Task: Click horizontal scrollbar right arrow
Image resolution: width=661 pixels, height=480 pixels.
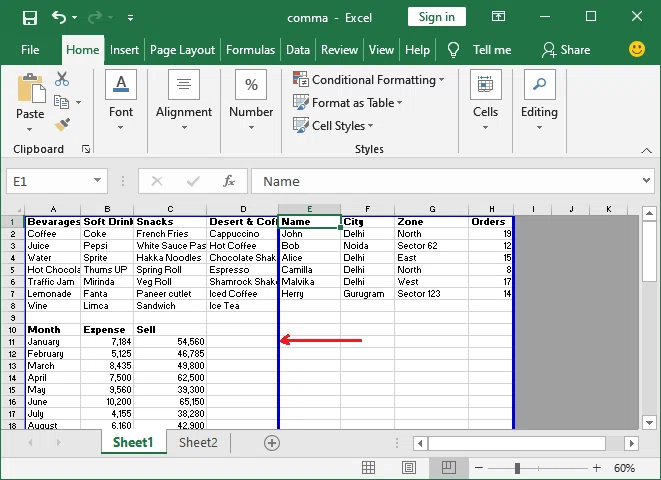Action: 631,443
